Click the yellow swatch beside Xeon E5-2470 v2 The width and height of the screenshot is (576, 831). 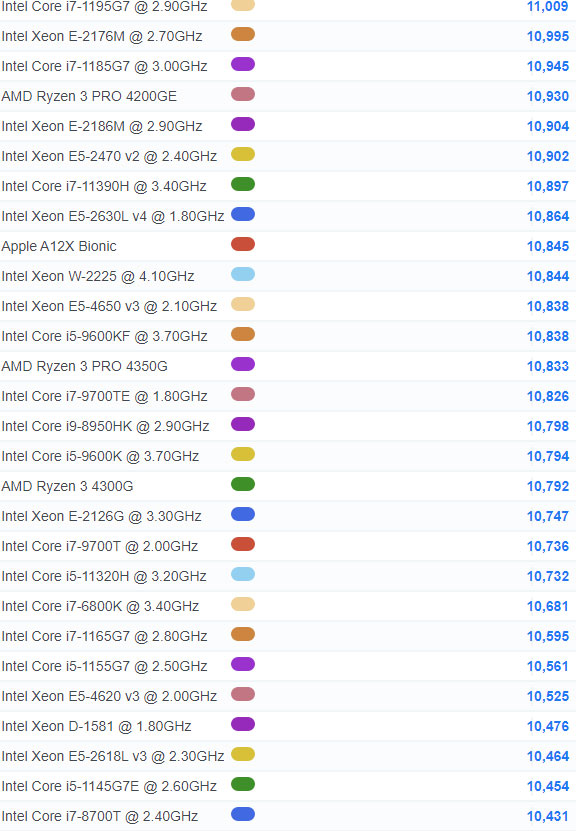(243, 154)
